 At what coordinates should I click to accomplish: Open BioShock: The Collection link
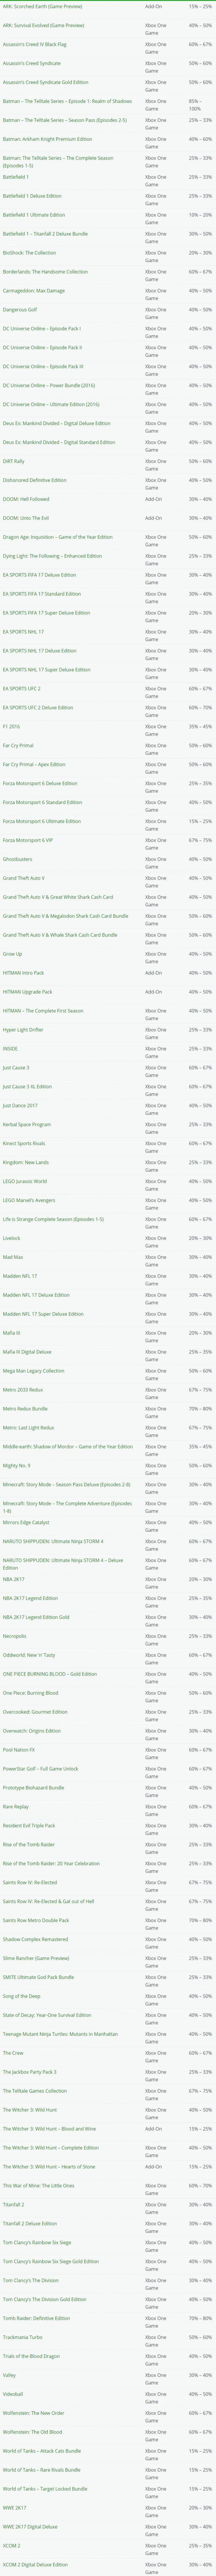(x=30, y=253)
